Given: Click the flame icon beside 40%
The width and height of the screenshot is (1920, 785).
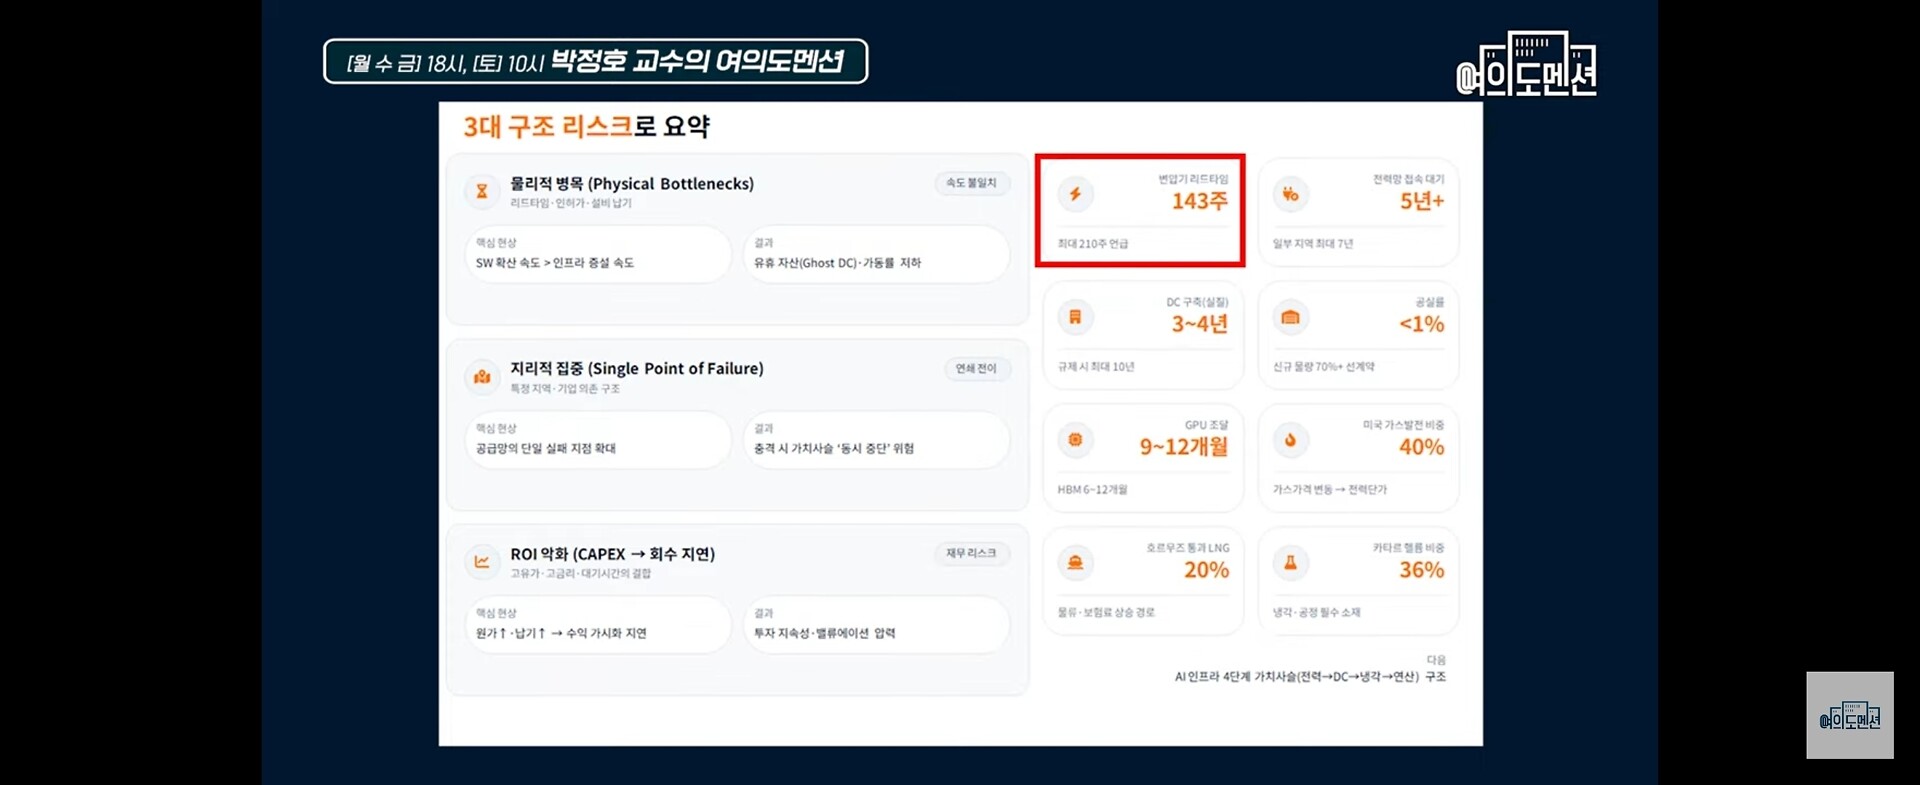Looking at the screenshot, I should [x=1290, y=440].
